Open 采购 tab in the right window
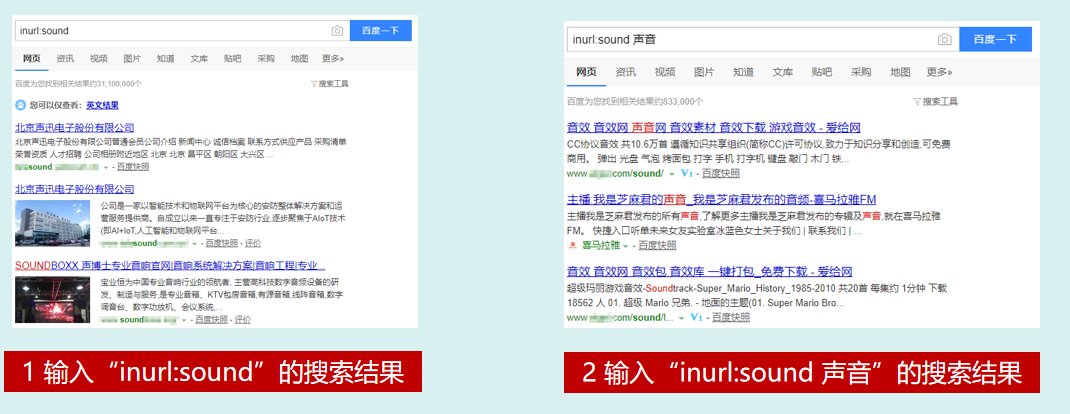The image size is (1070, 414). point(861,72)
